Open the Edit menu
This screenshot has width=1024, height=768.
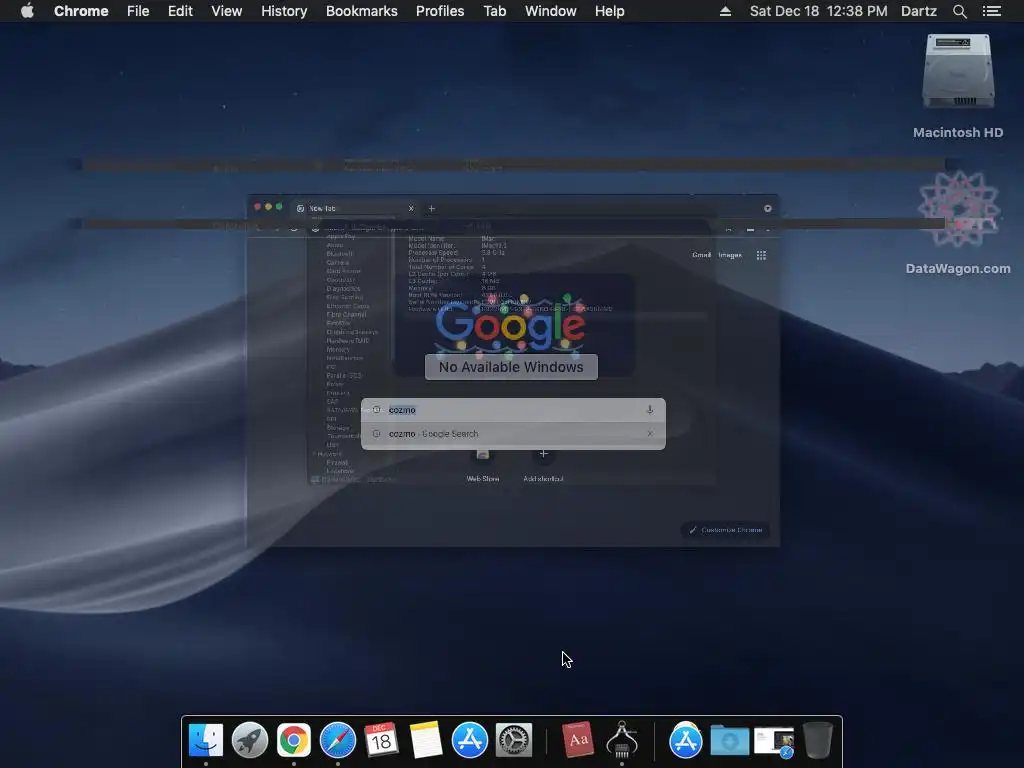(x=180, y=11)
